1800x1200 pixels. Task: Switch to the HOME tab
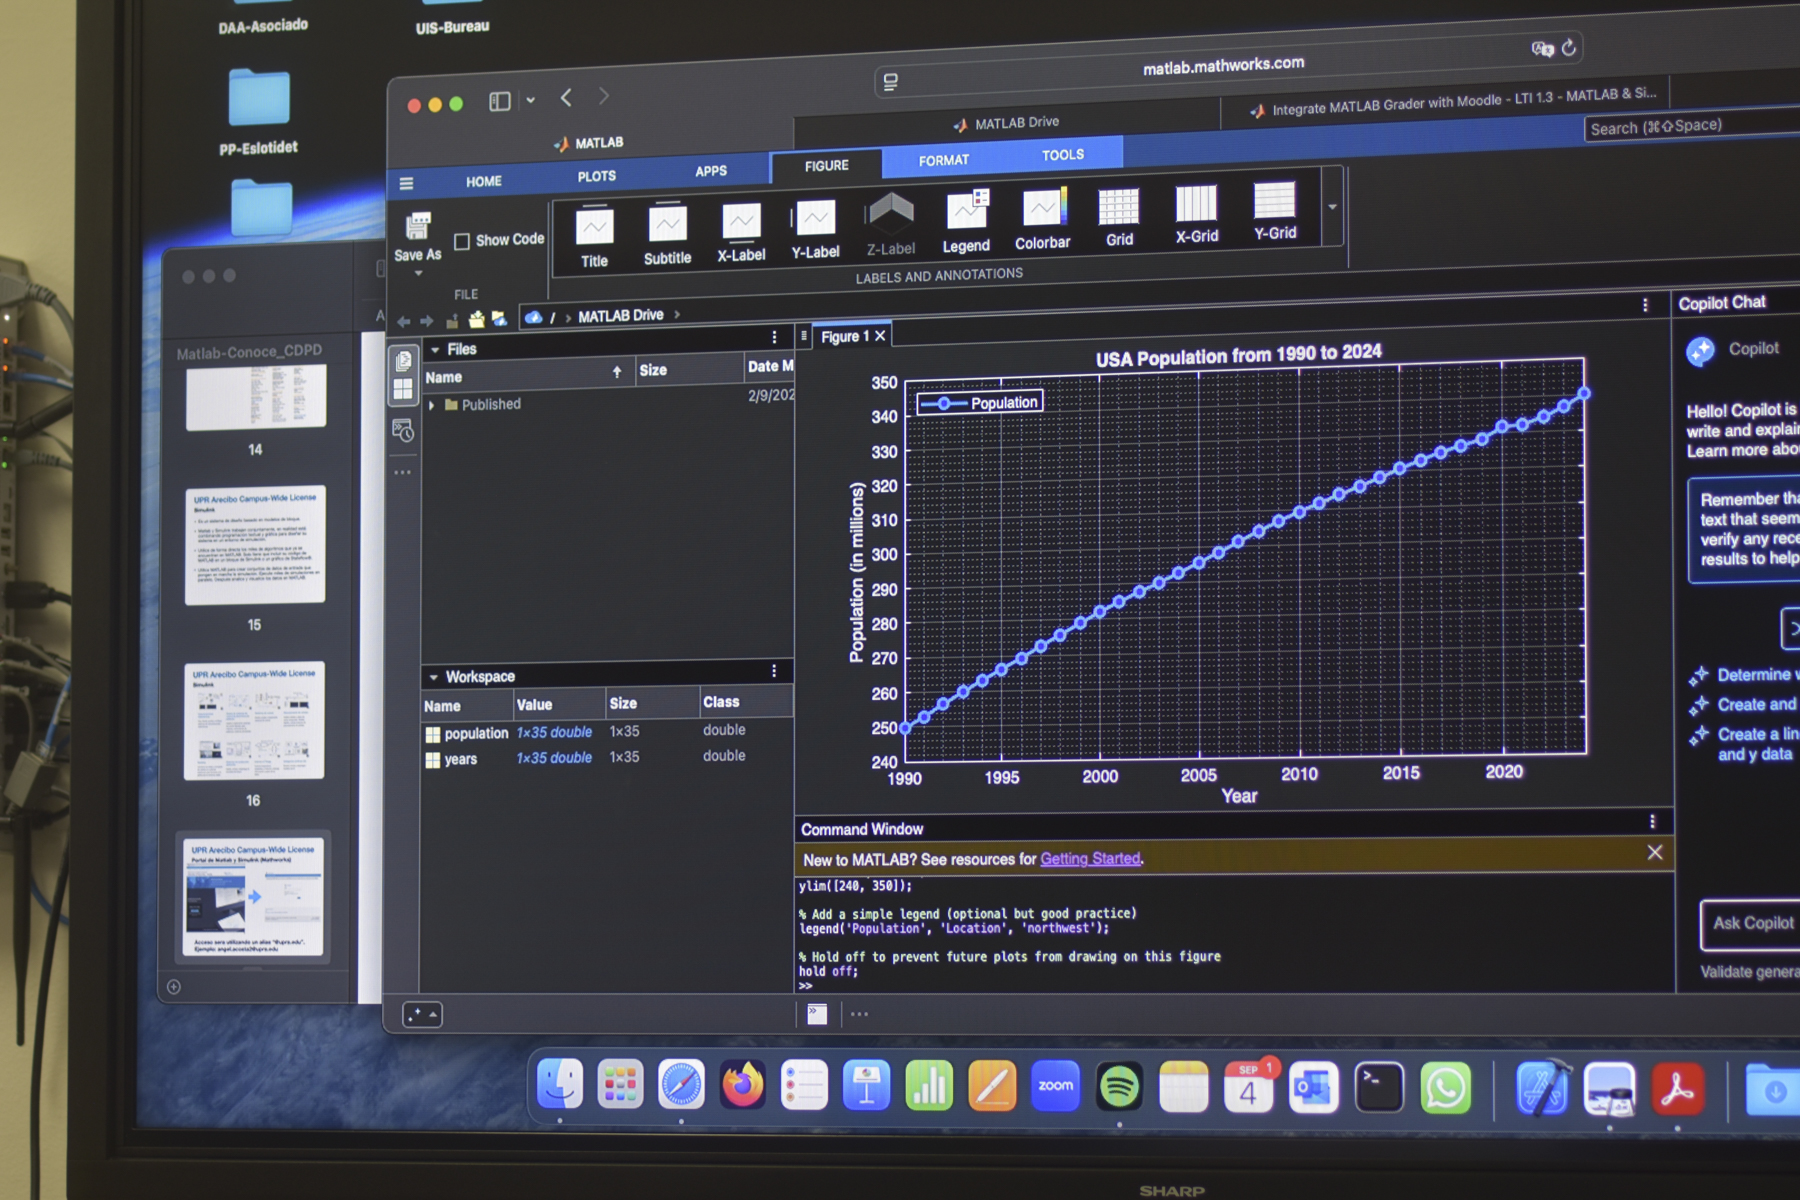tap(484, 181)
